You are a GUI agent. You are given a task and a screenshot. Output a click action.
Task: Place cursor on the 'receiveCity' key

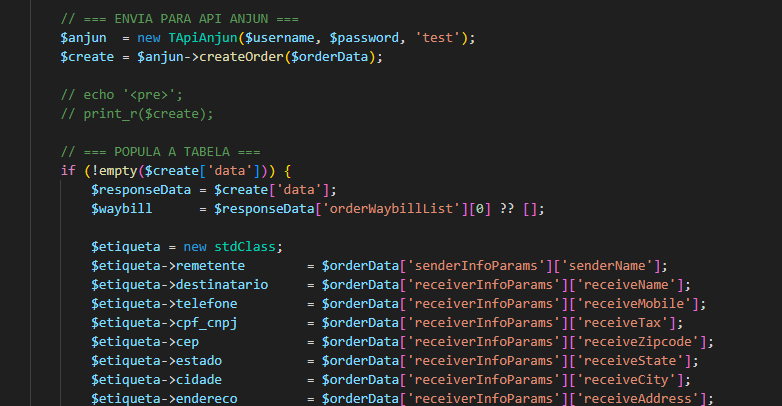pyautogui.click(x=627, y=379)
